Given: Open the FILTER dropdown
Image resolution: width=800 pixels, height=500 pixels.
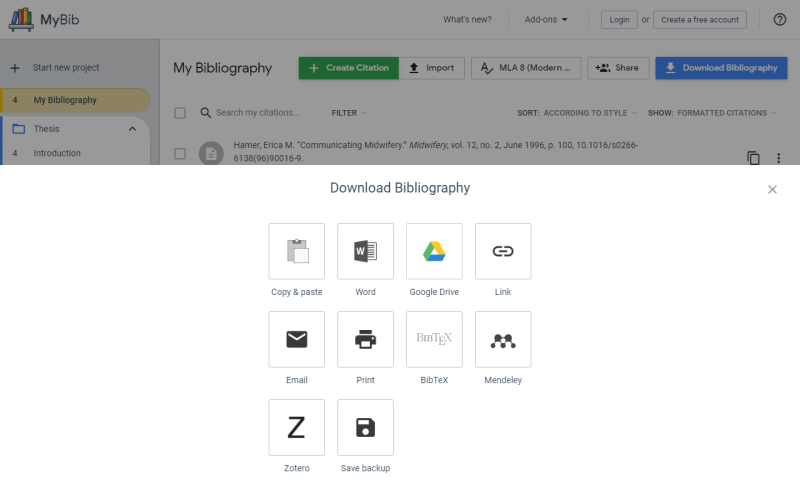Looking at the screenshot, I should click(349, 113).
